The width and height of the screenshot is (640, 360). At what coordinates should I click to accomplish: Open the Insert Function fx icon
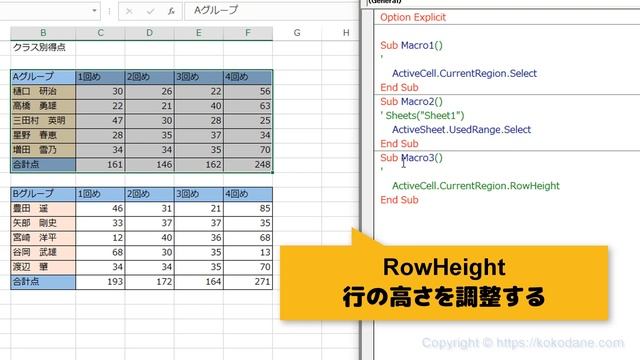click(x=171, y=11)
